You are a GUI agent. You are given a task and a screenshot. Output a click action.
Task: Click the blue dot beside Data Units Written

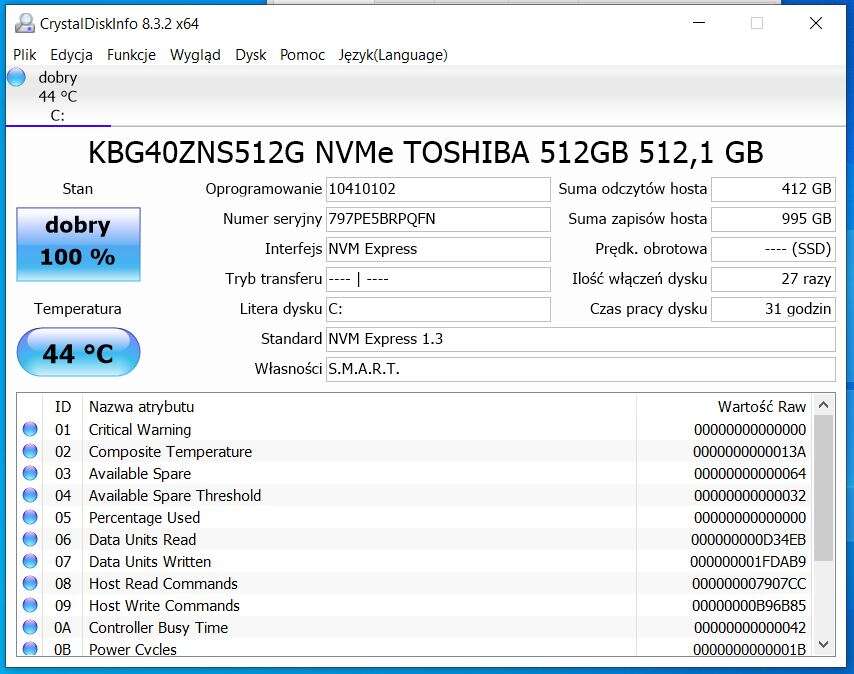[31, 561]
